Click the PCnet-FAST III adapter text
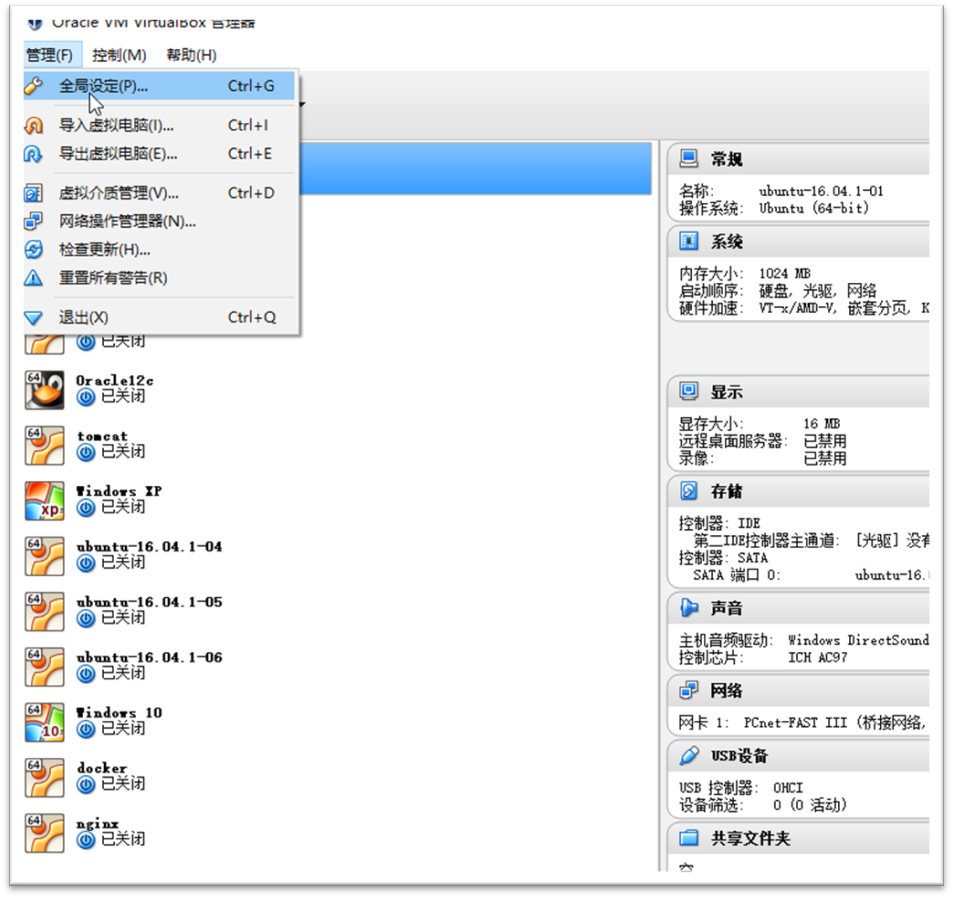The height and width of the screenshot is (898, 954). click(795, 723)
